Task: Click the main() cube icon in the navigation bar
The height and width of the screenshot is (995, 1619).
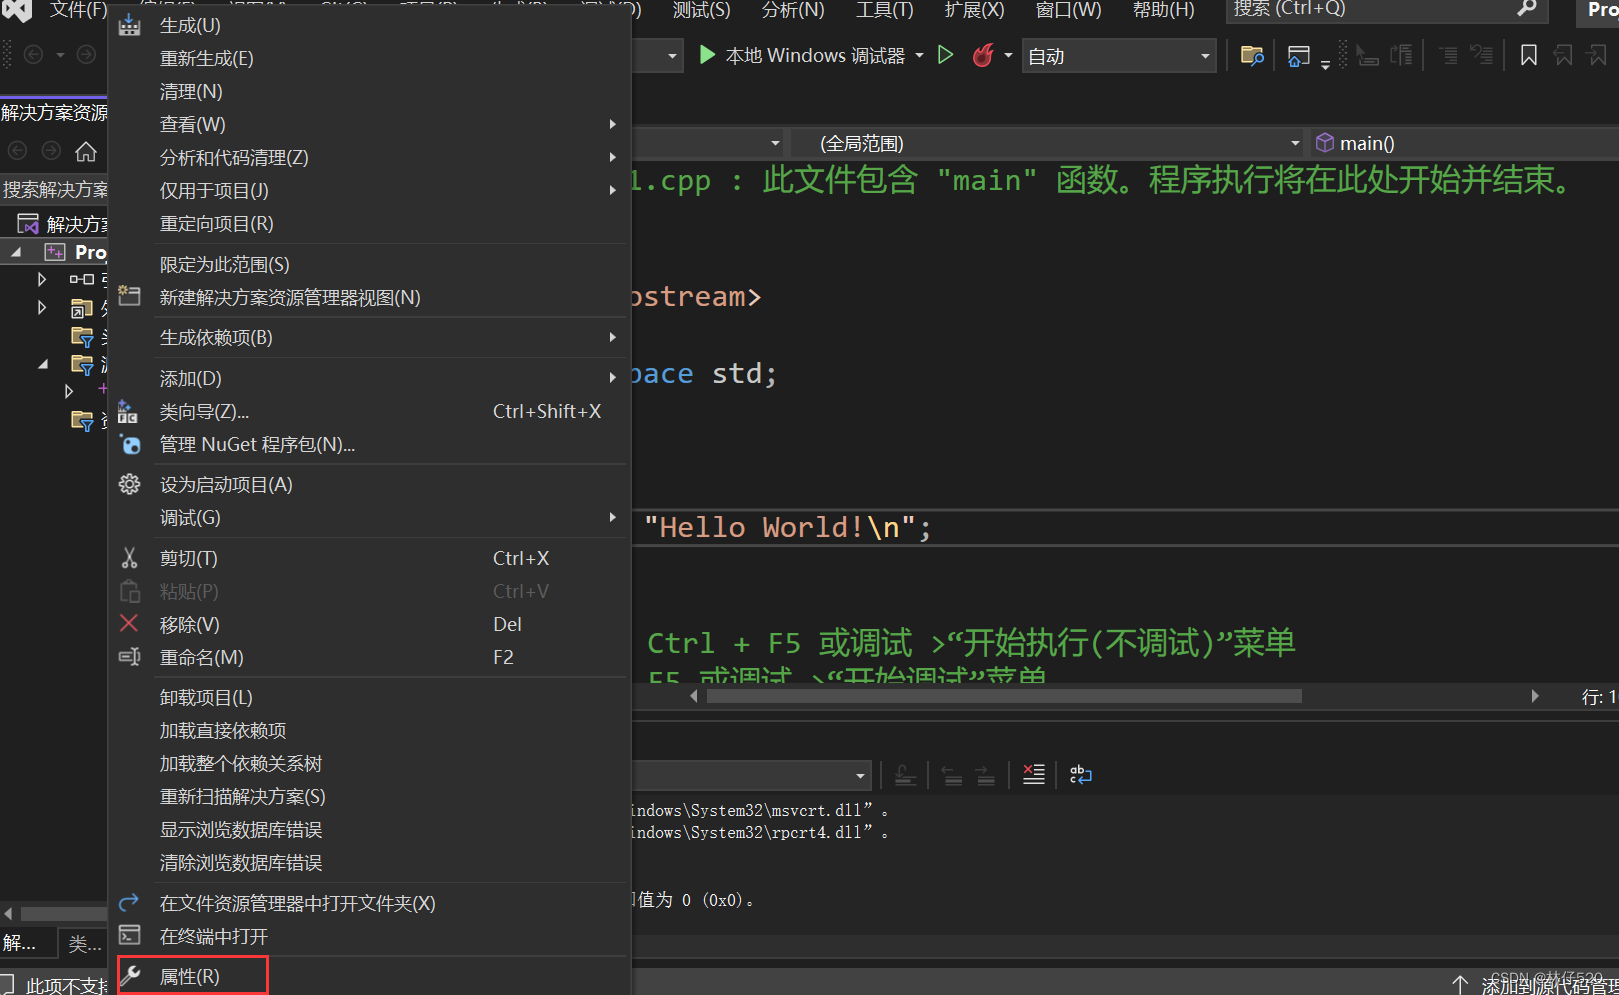Action: (x=1325, y=143)
